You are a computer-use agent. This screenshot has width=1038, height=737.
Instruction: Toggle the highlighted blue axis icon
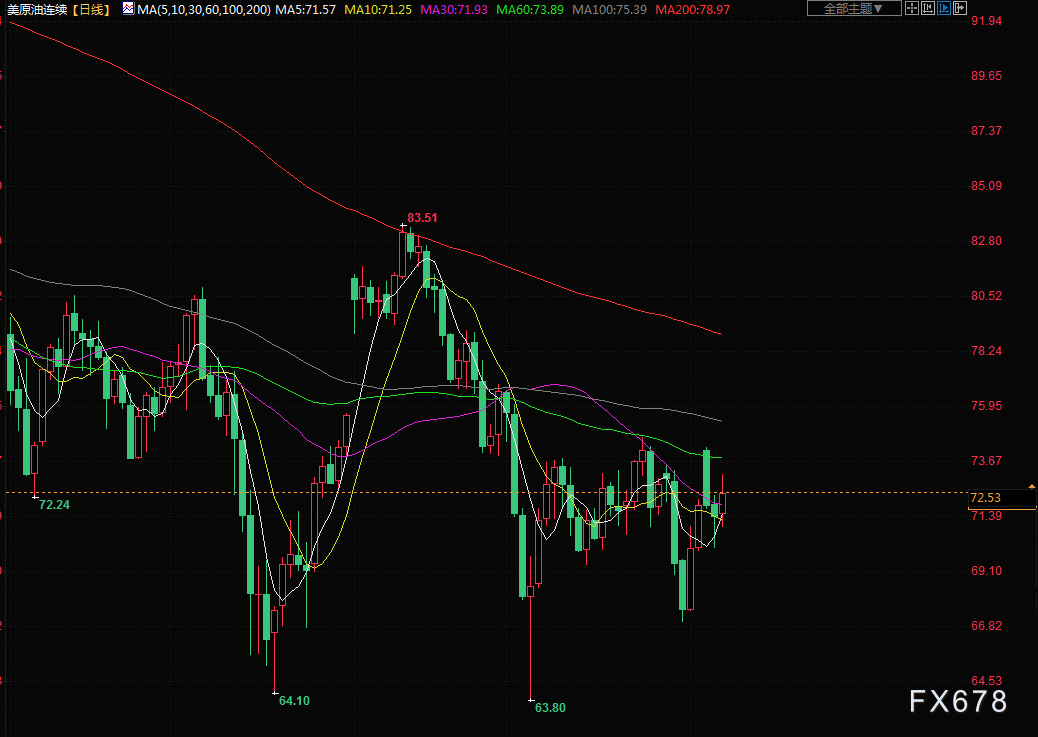coord(943,9)
